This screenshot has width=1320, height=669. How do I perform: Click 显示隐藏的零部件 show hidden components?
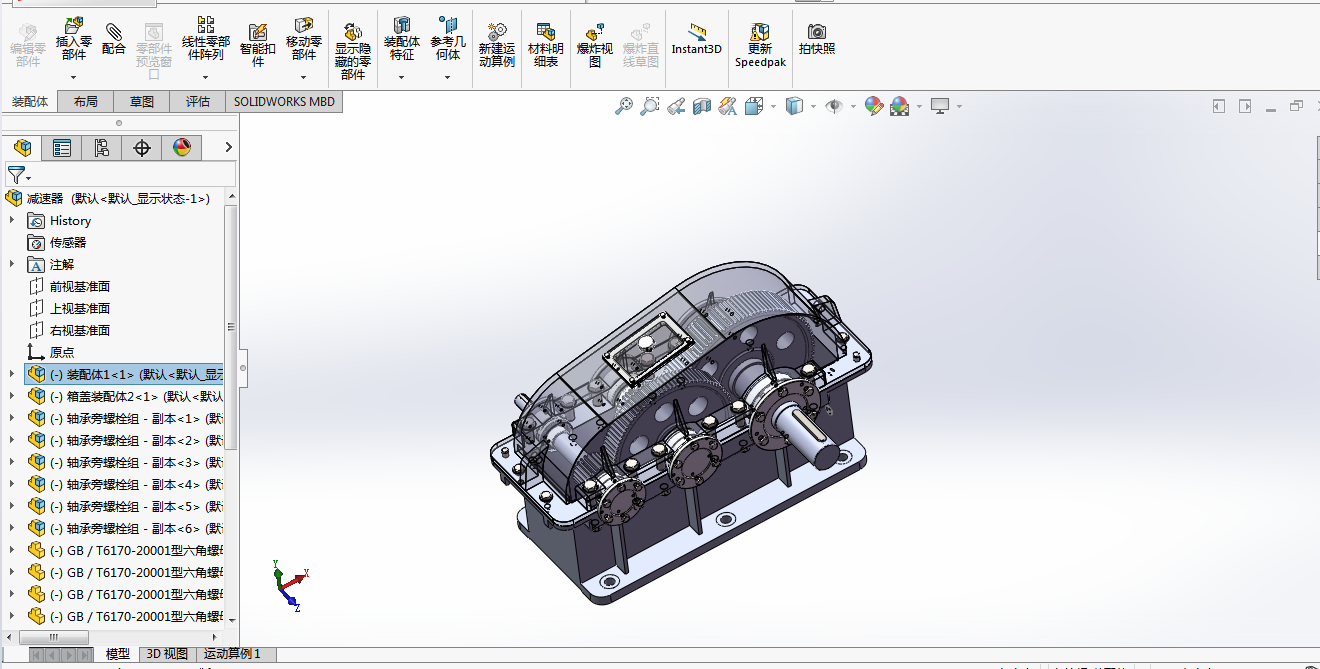[x=353, y=51]
